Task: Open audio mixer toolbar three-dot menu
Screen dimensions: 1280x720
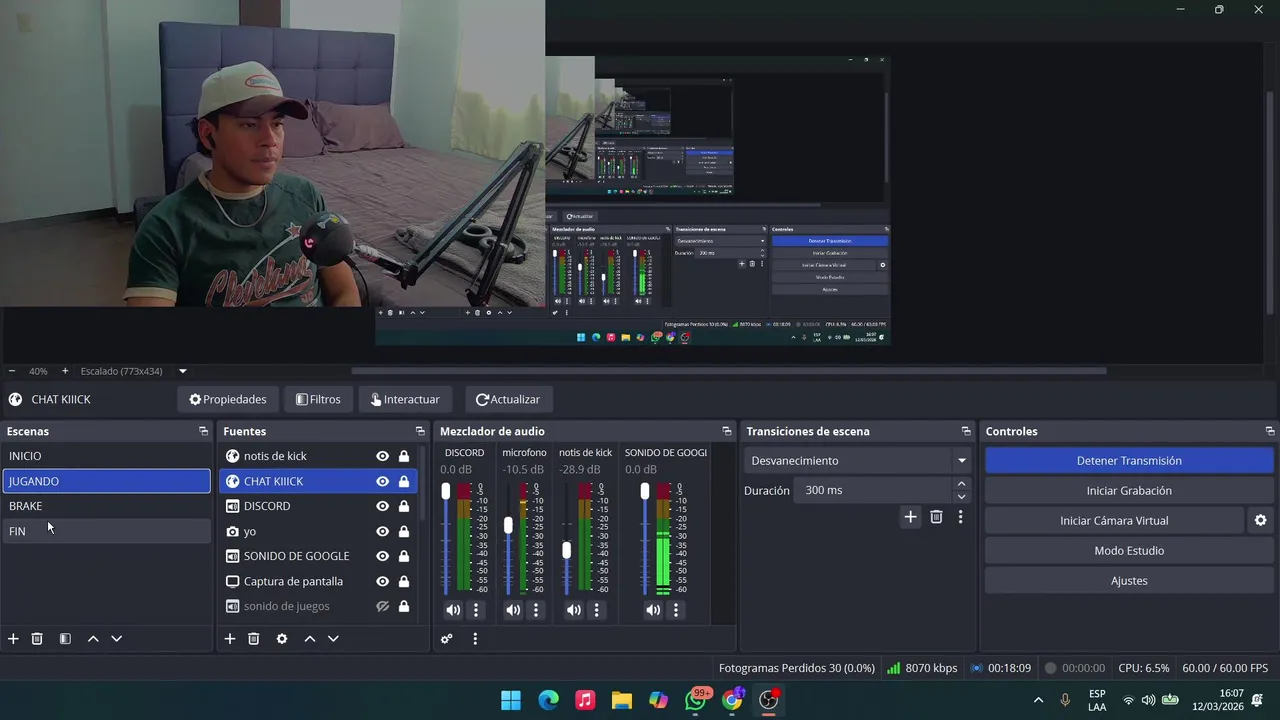Action: coord(475,638)
